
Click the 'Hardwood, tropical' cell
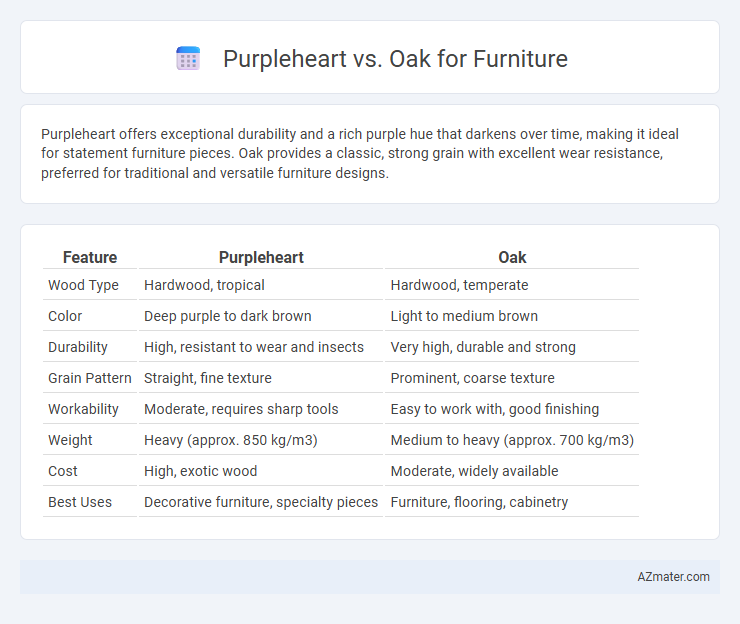click(204, 285)
